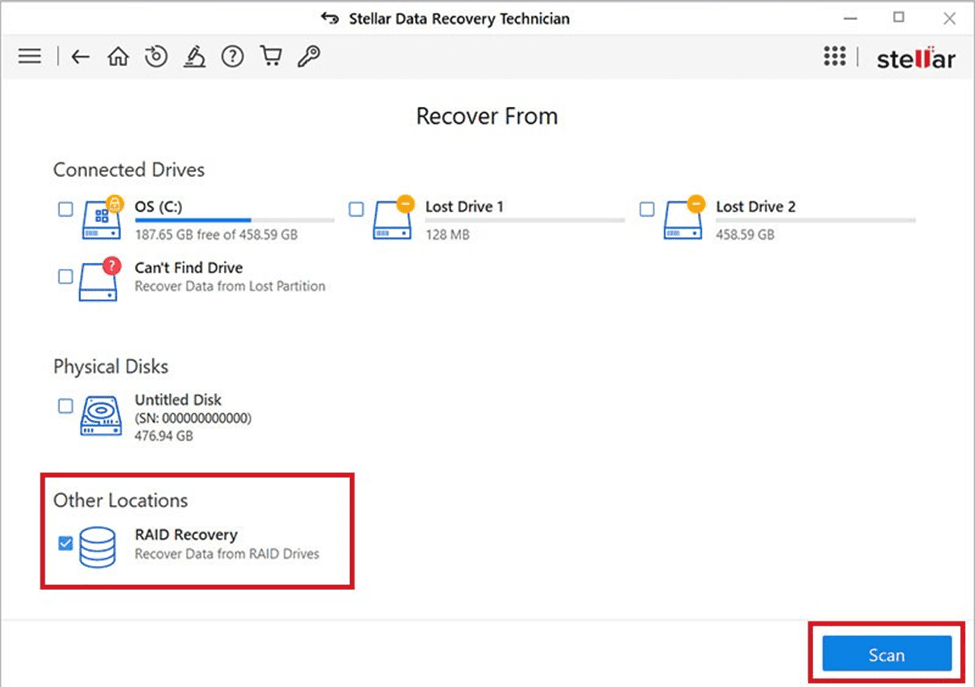This screenshot has height=687, width=975.
Task: Select the 'RAID Recovery' label
Action: tap(187, 535)
